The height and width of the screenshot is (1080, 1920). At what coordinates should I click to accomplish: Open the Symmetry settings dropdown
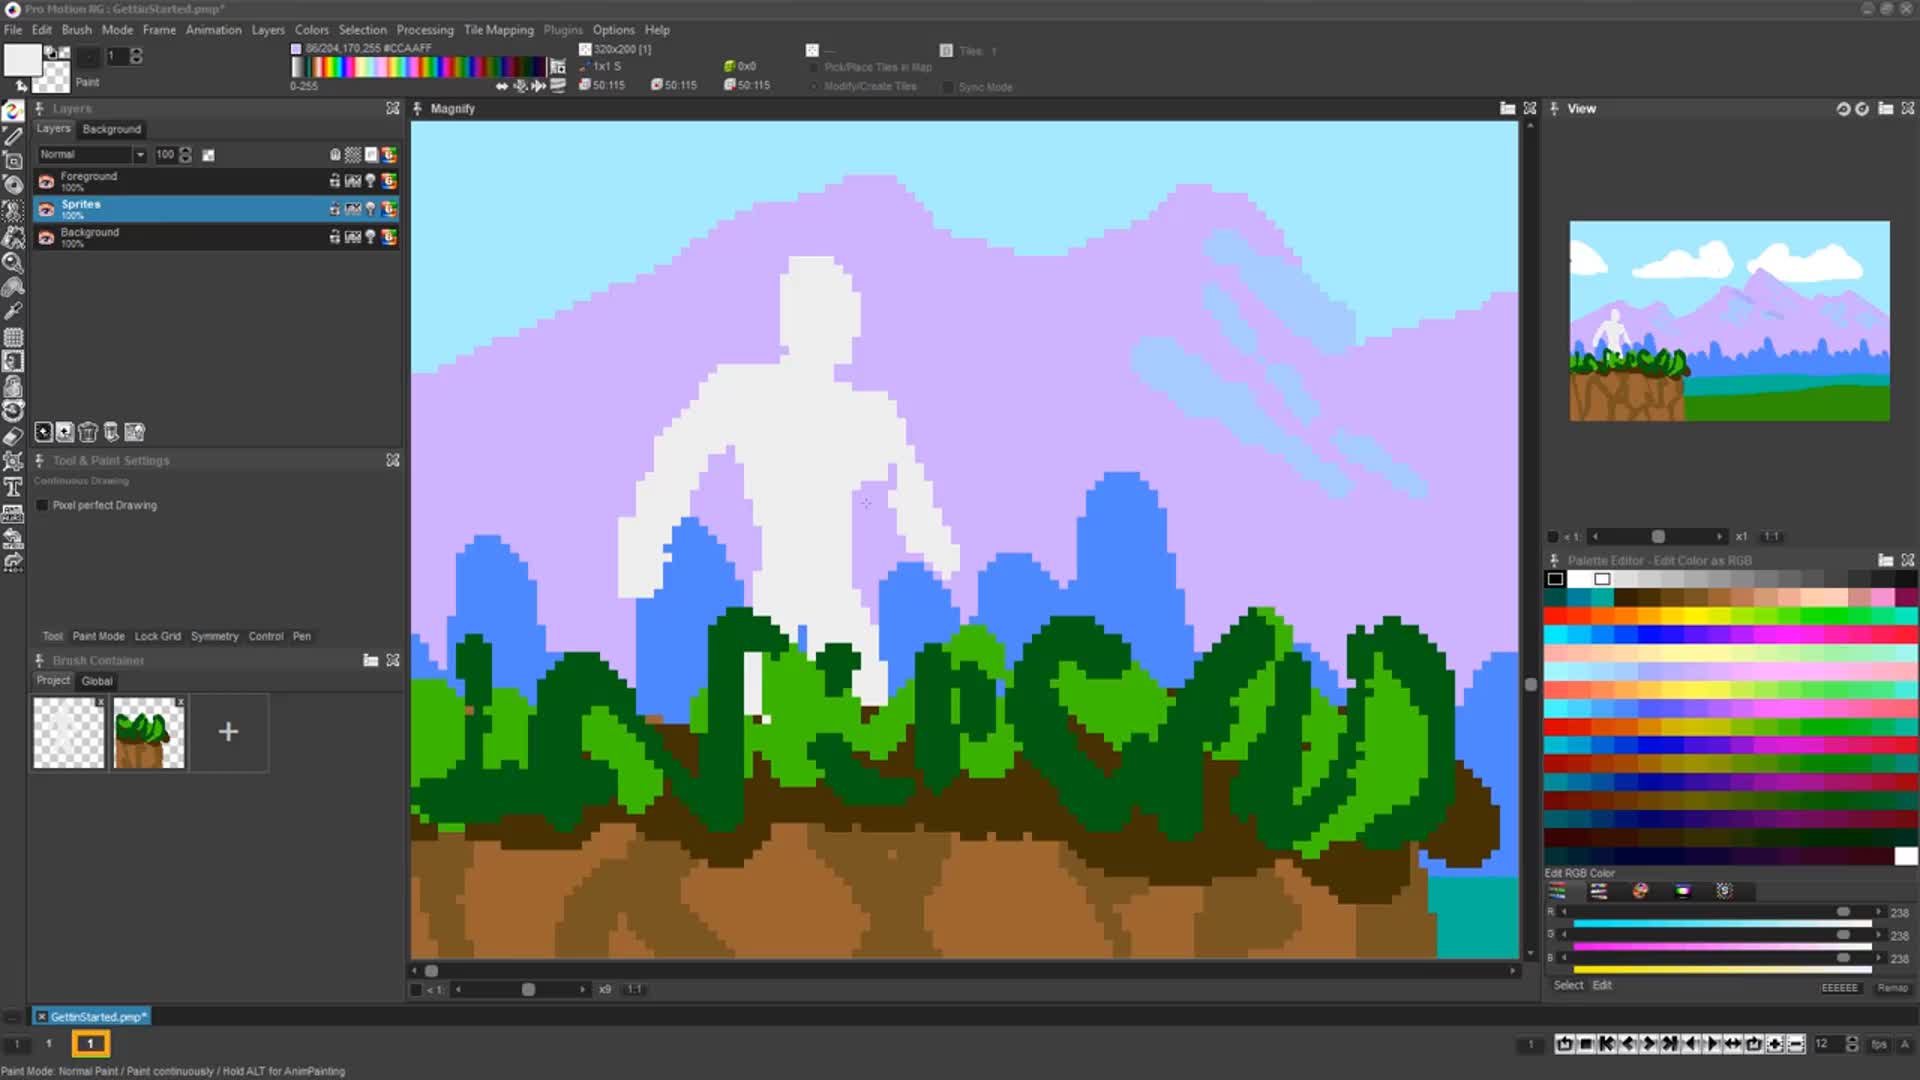pyautogui.click(x=214, y=636)
